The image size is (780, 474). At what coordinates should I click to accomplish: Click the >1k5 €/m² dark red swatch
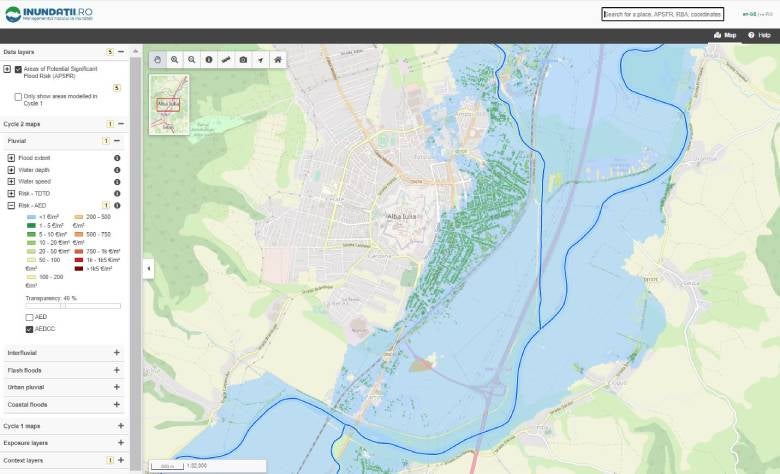[x=79, y=269]
